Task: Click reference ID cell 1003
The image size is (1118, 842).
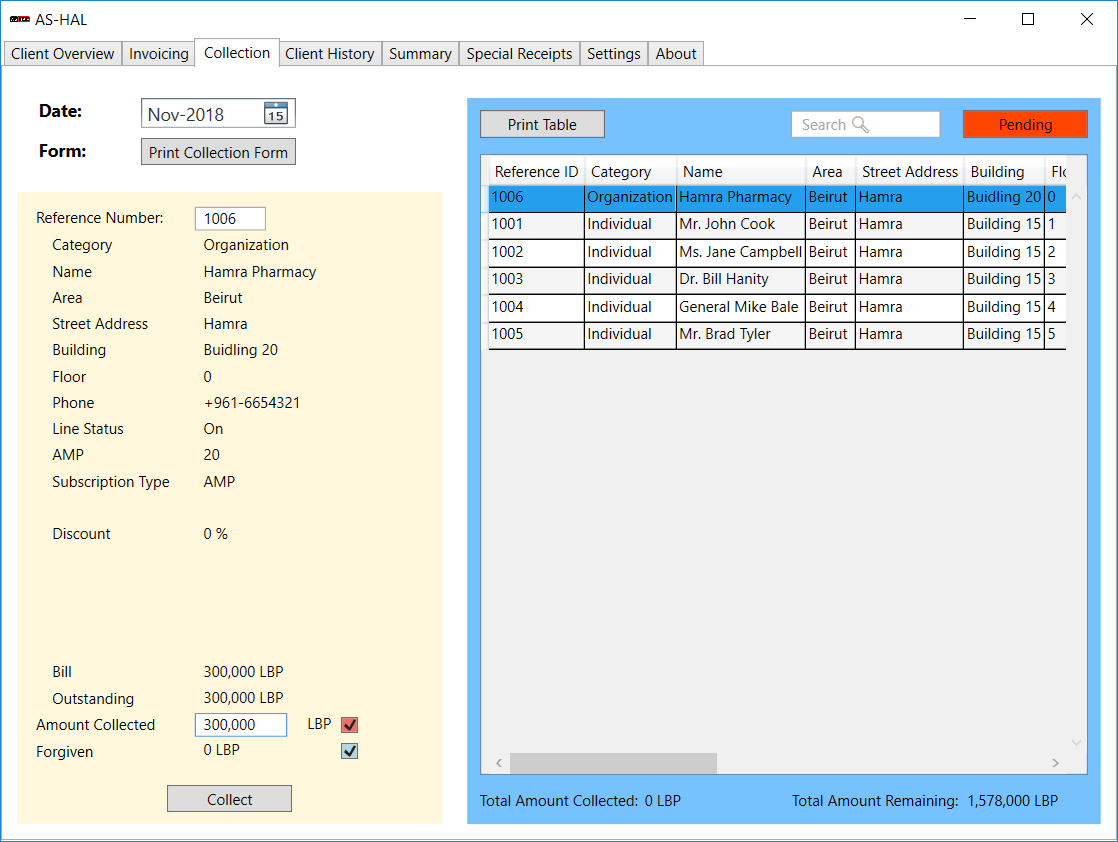Action: point(536,279)
